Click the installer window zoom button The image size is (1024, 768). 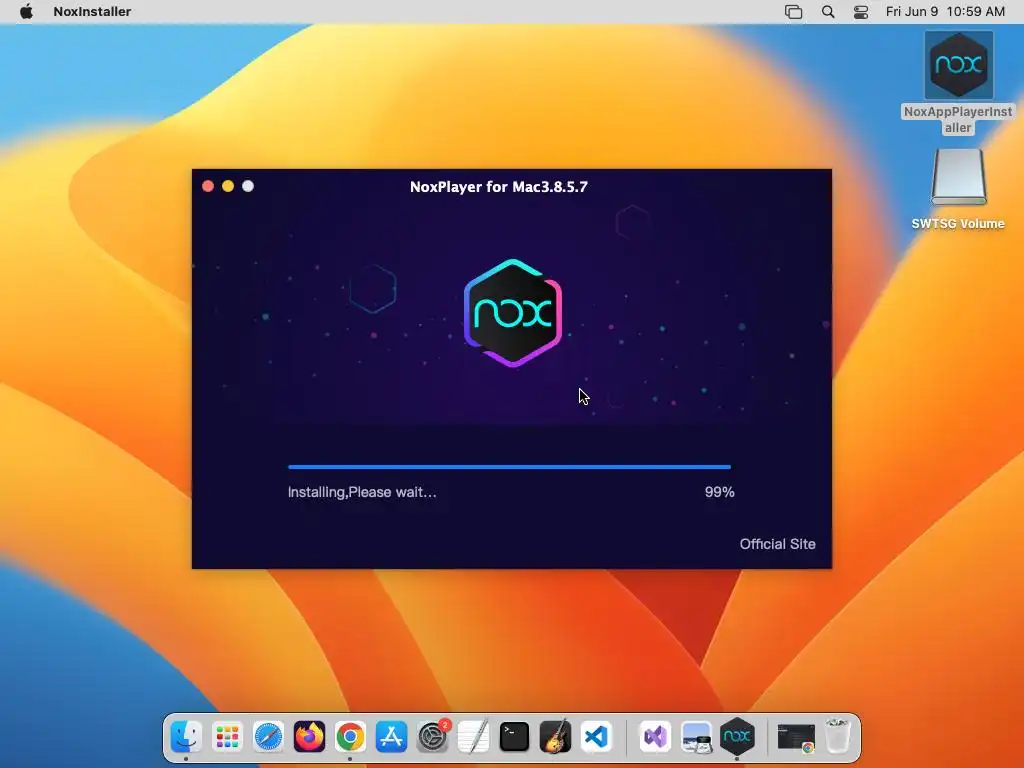click(248, 186)
